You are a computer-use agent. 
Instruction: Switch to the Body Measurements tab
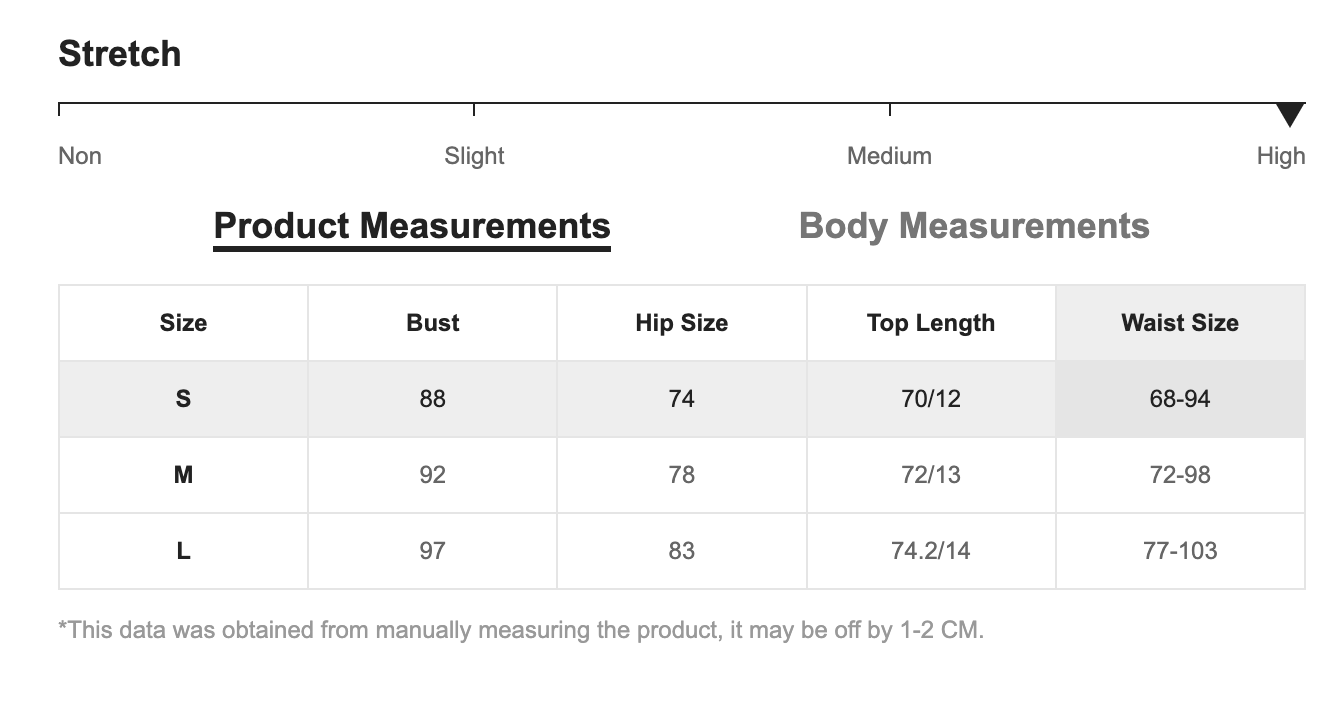tap(974, 226)
